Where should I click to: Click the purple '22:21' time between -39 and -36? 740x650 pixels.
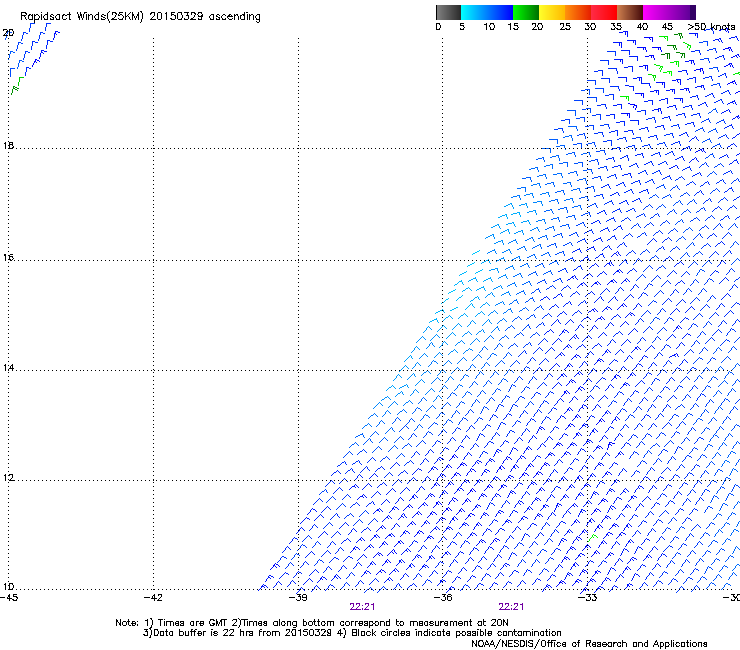pos(362,607)
